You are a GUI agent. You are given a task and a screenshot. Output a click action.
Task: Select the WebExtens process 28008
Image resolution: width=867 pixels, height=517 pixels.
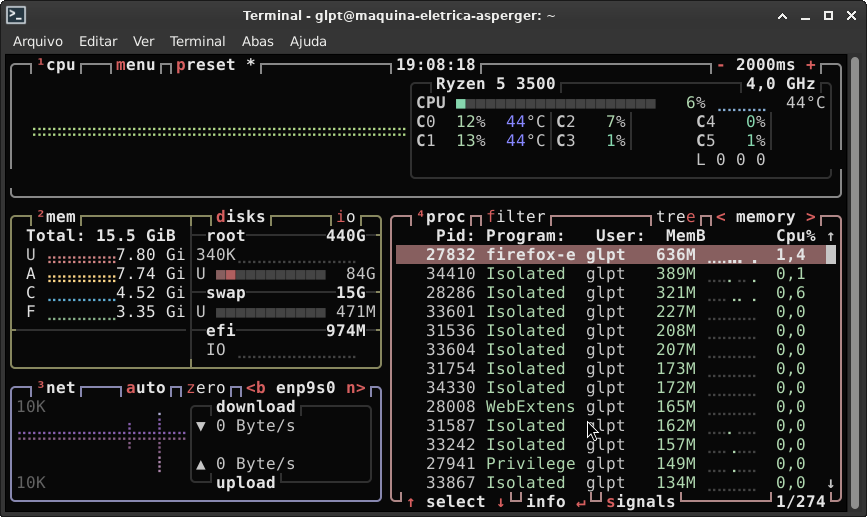(611, 406)
